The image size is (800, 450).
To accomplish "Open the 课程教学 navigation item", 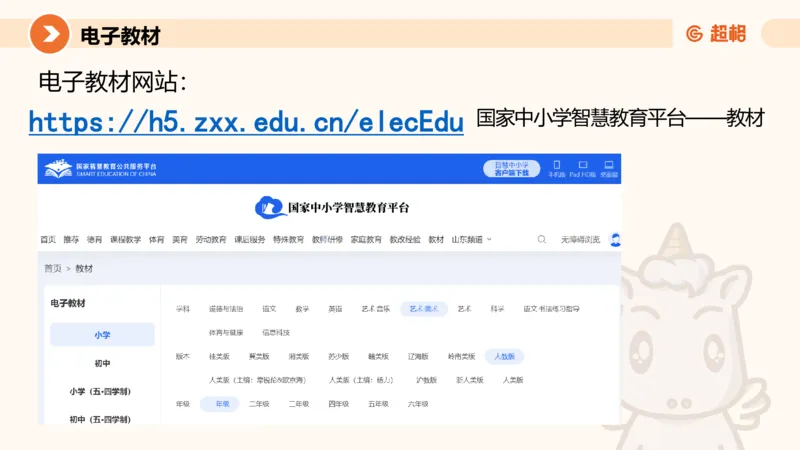I will pyautogui.click(x=126, y=239).
